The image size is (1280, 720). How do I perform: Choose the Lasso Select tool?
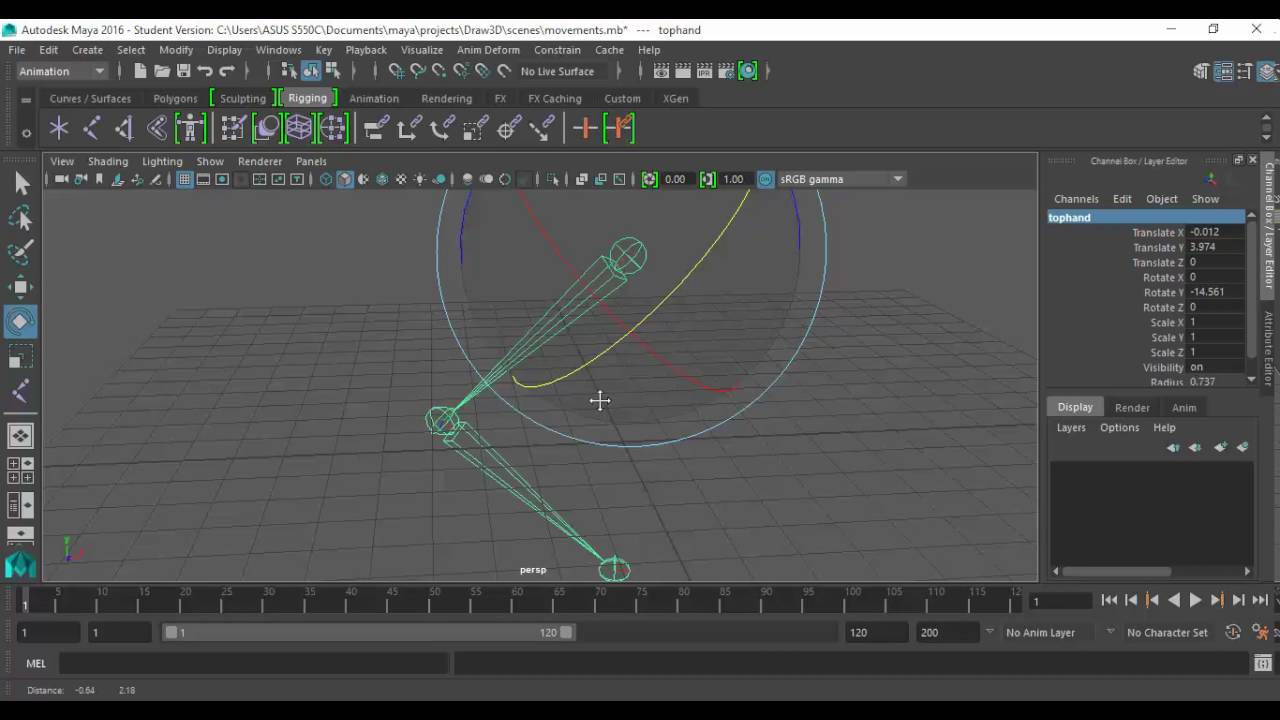(x=20, y=218)
